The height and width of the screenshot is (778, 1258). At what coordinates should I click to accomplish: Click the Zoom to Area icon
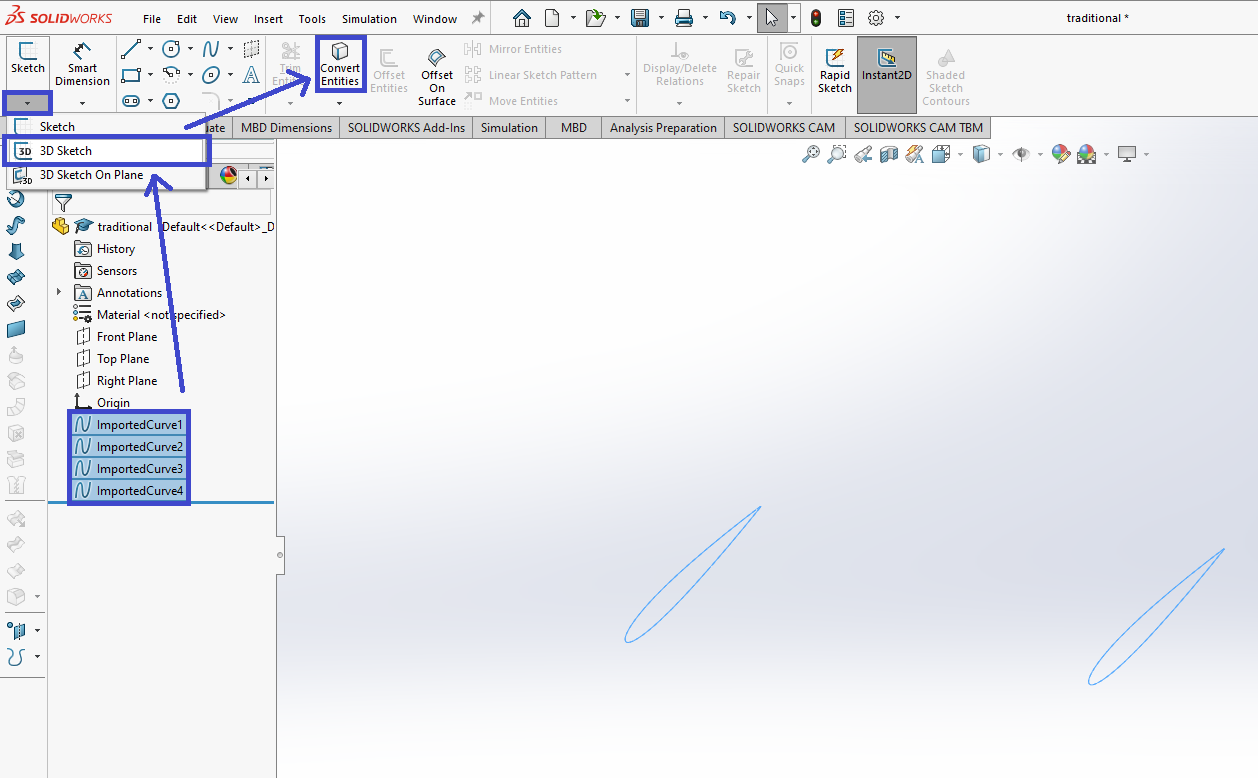pos(837,154)
